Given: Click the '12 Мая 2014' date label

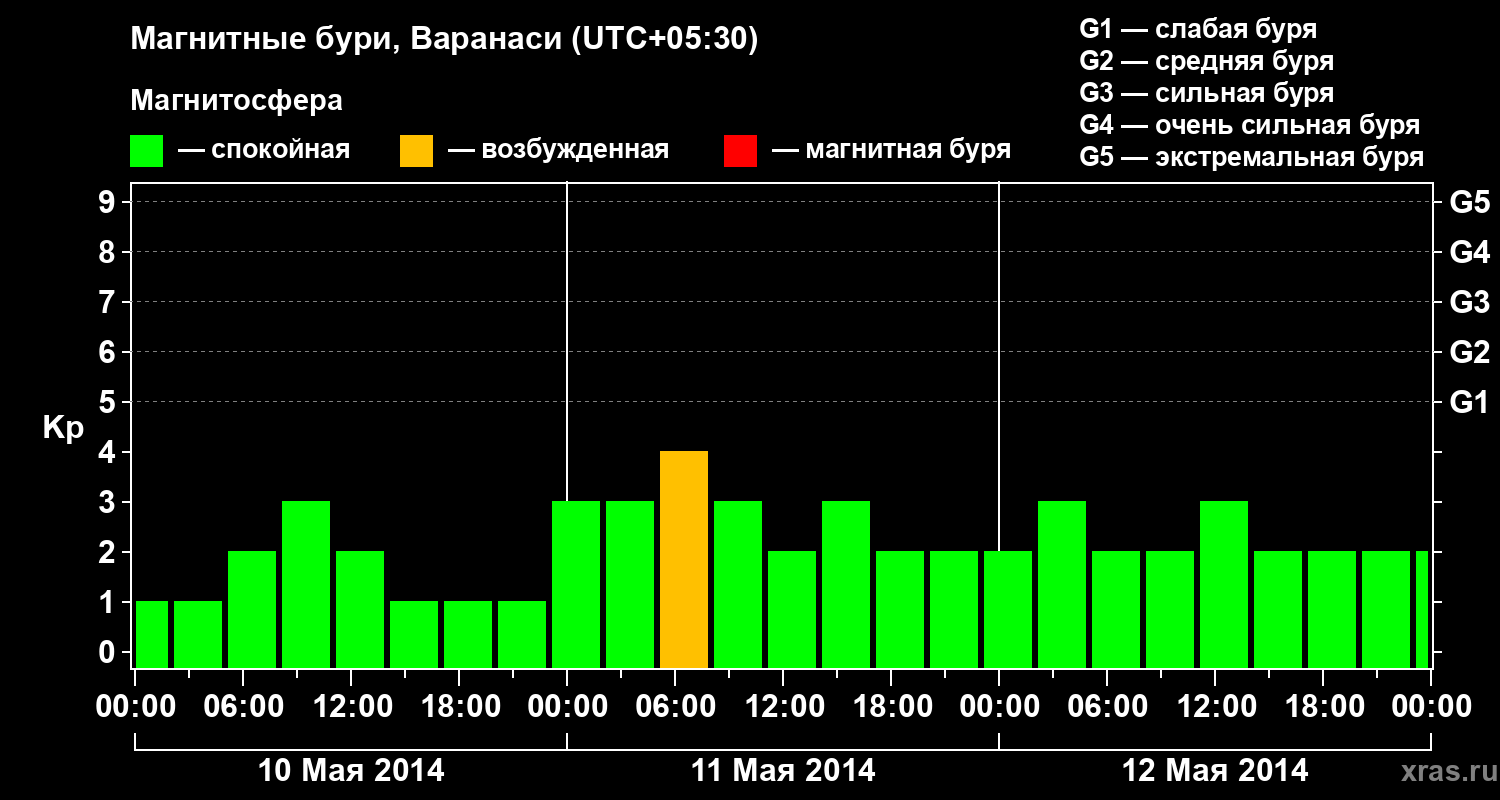Looking at the screenshot, I should tap(1215, 771).
